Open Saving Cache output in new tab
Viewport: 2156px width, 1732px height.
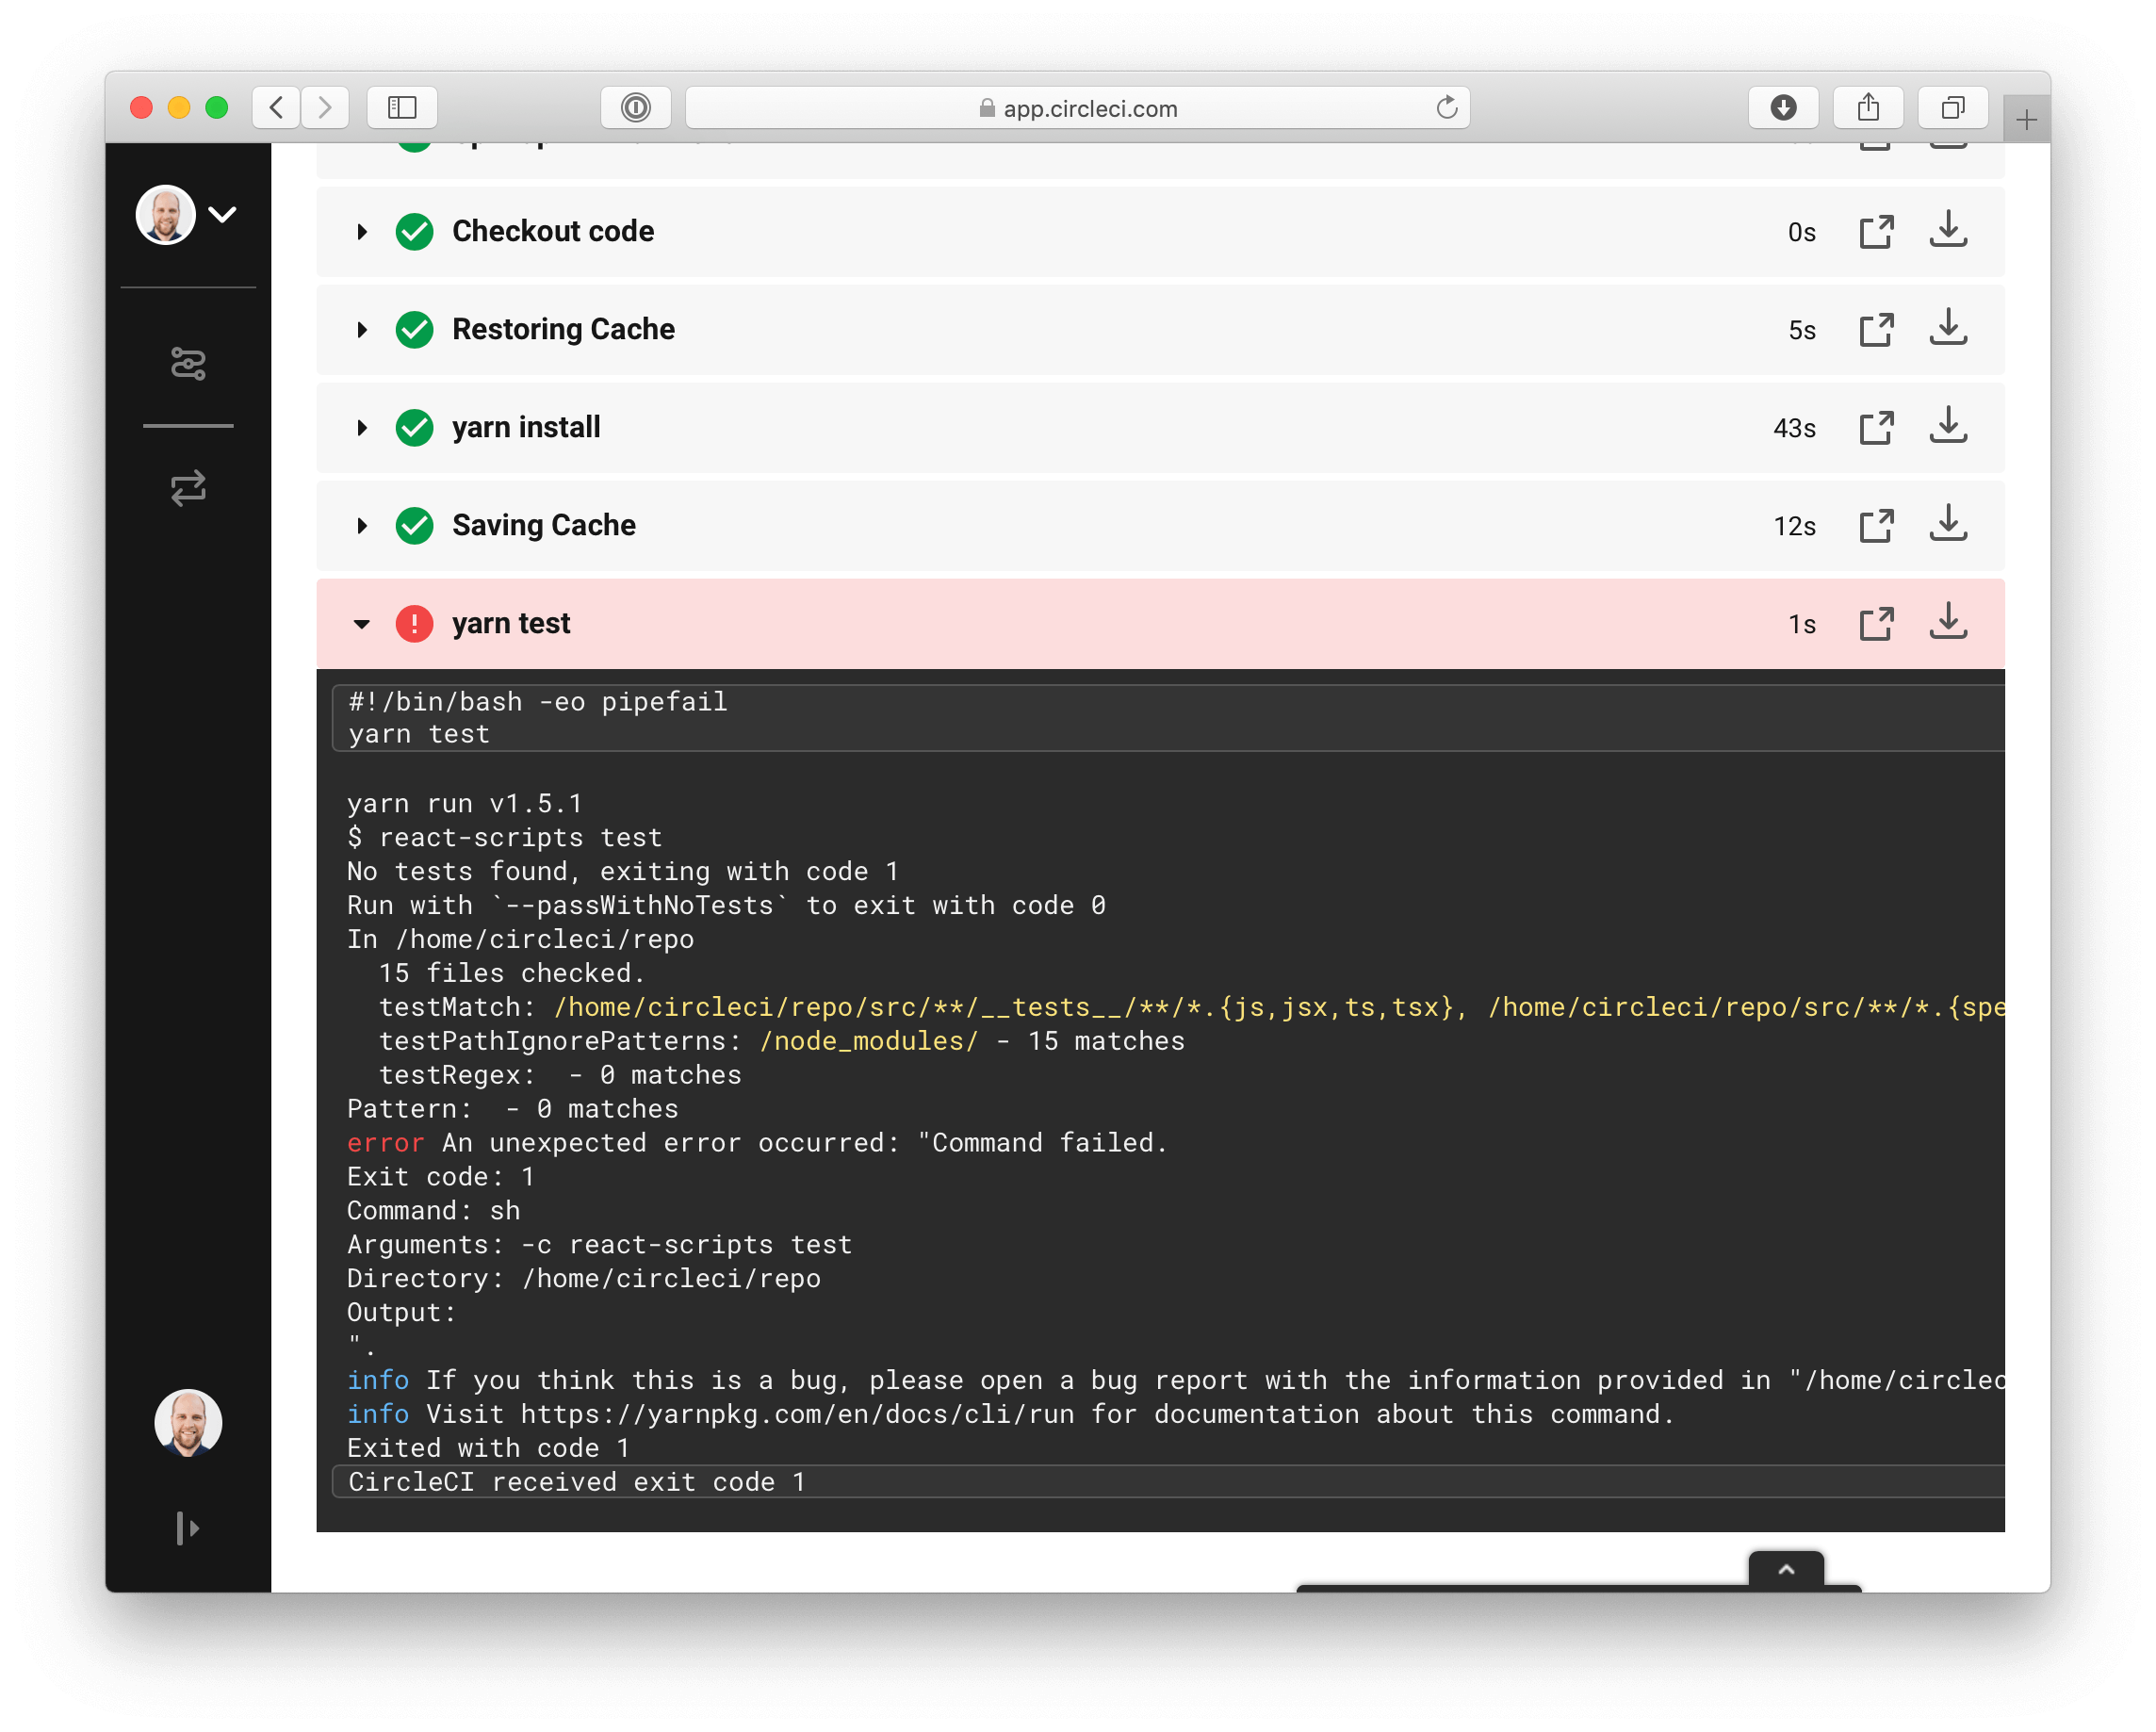(x=1876, y=526)
